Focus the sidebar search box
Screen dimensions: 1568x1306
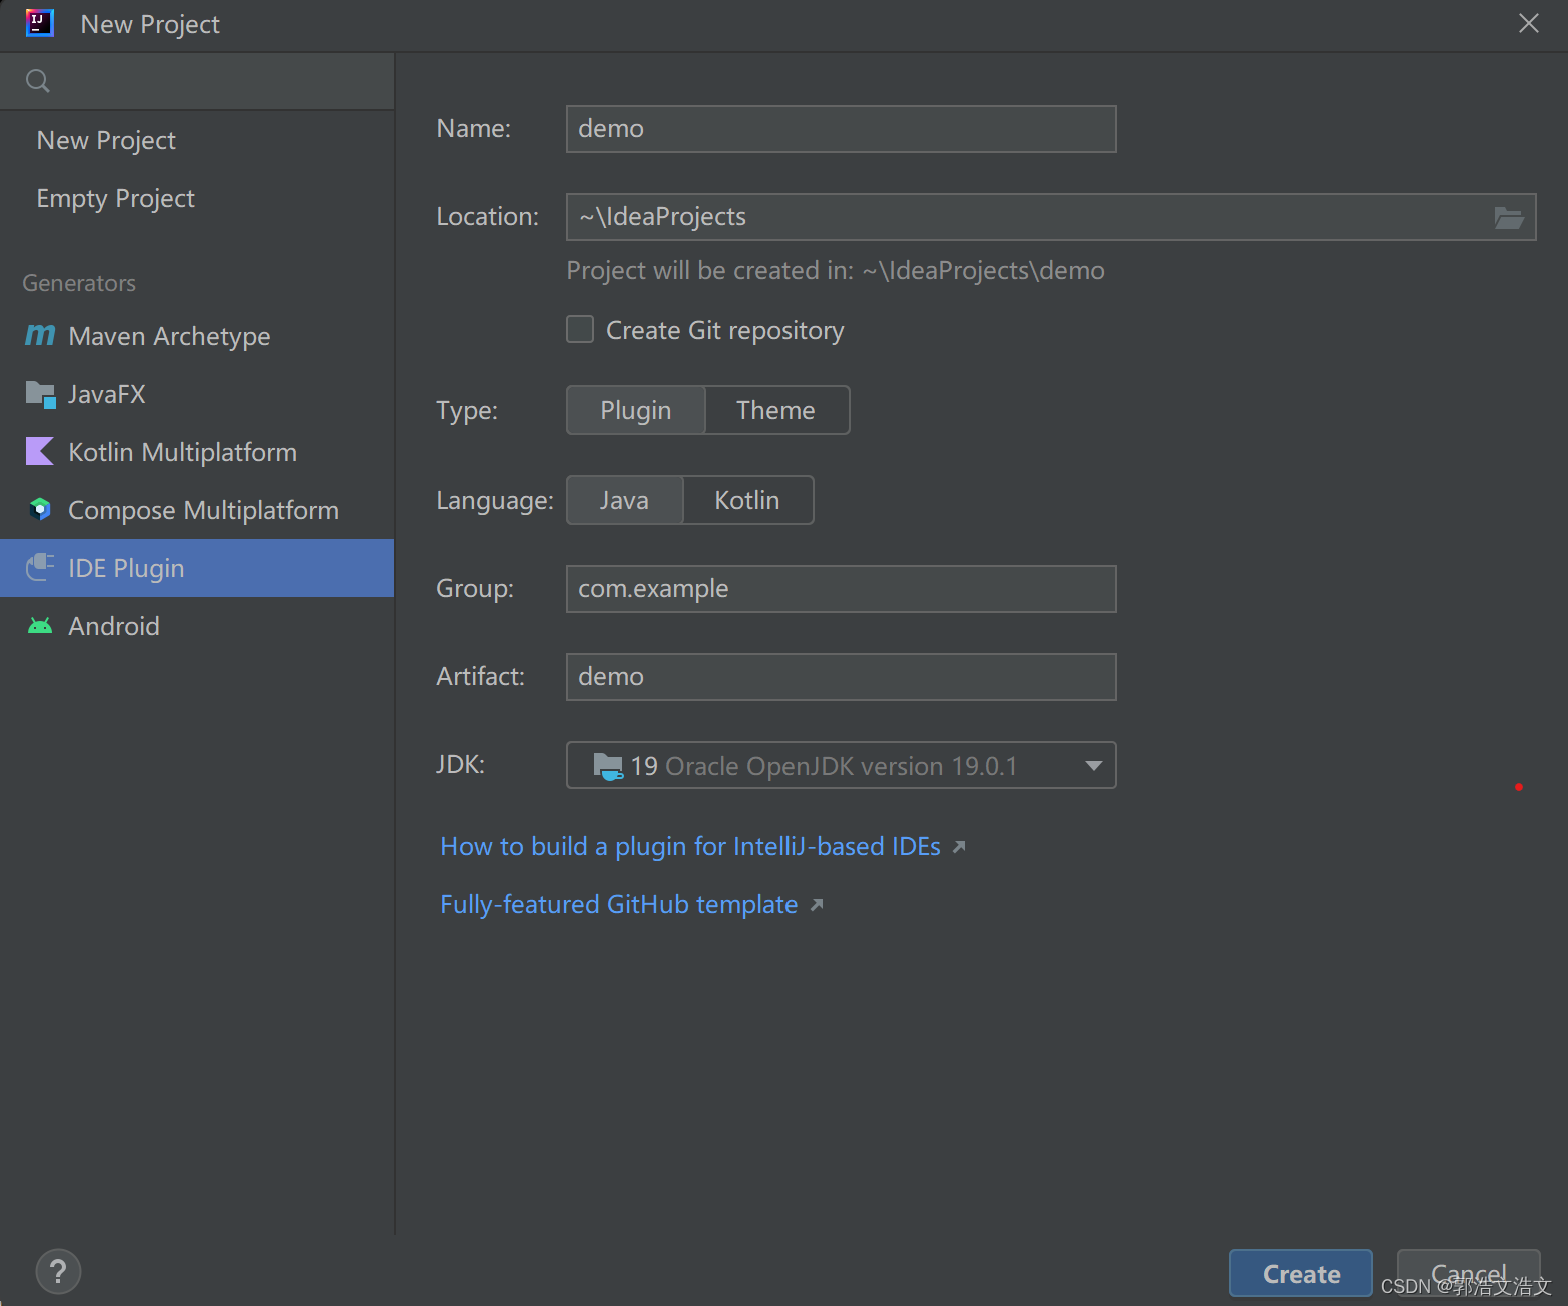(197, 81)
